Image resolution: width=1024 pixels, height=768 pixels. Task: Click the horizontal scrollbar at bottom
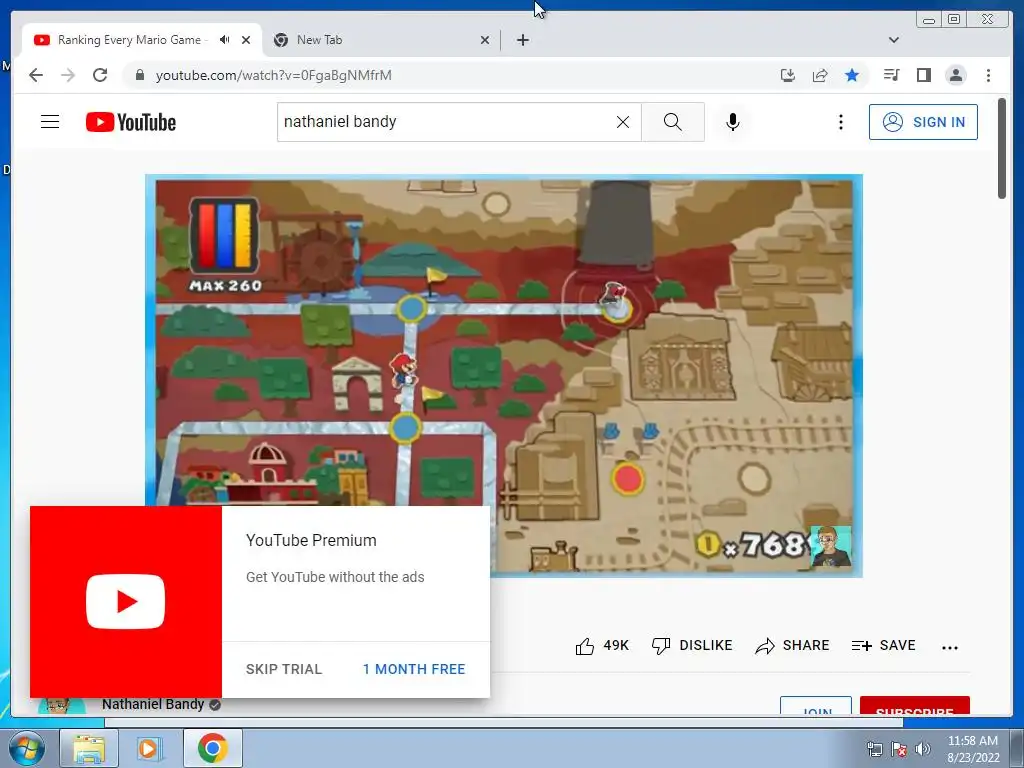[504, 722]
